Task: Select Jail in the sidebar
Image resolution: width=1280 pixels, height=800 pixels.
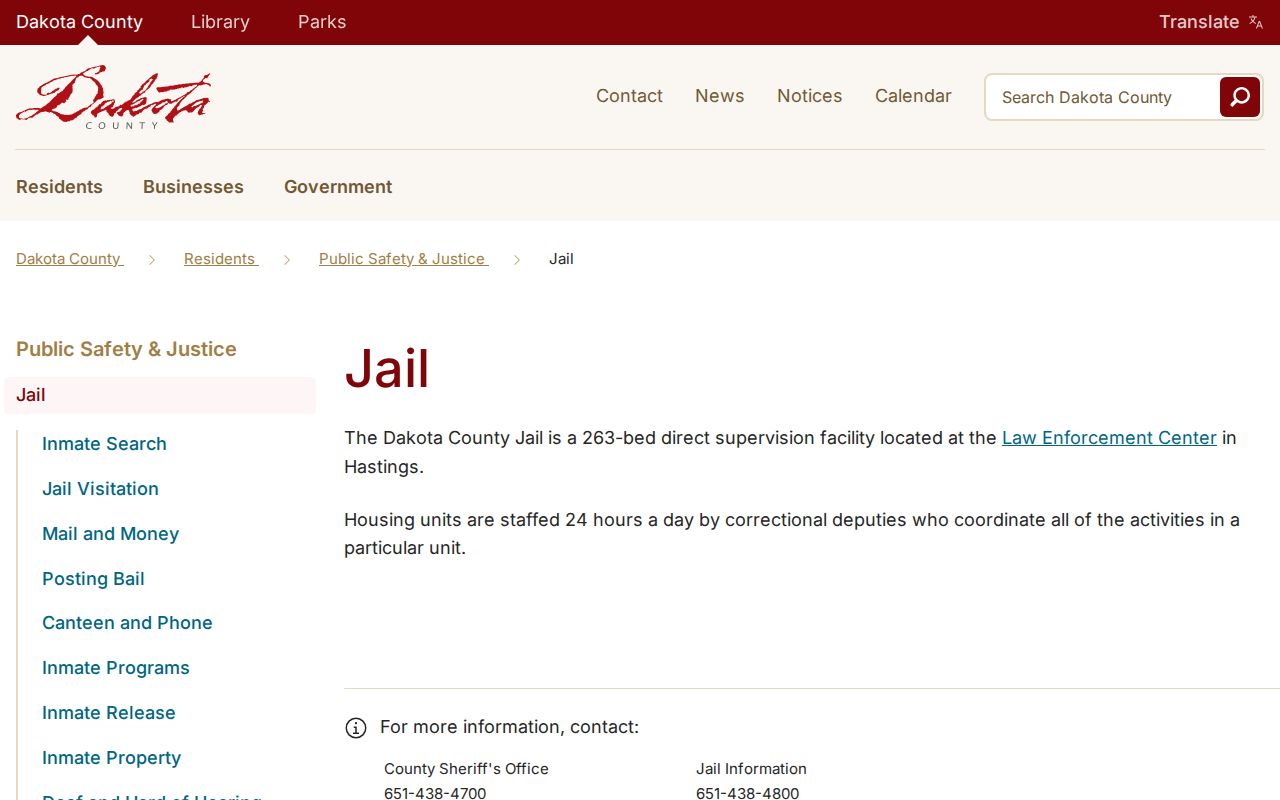Action: pos(160,395)
